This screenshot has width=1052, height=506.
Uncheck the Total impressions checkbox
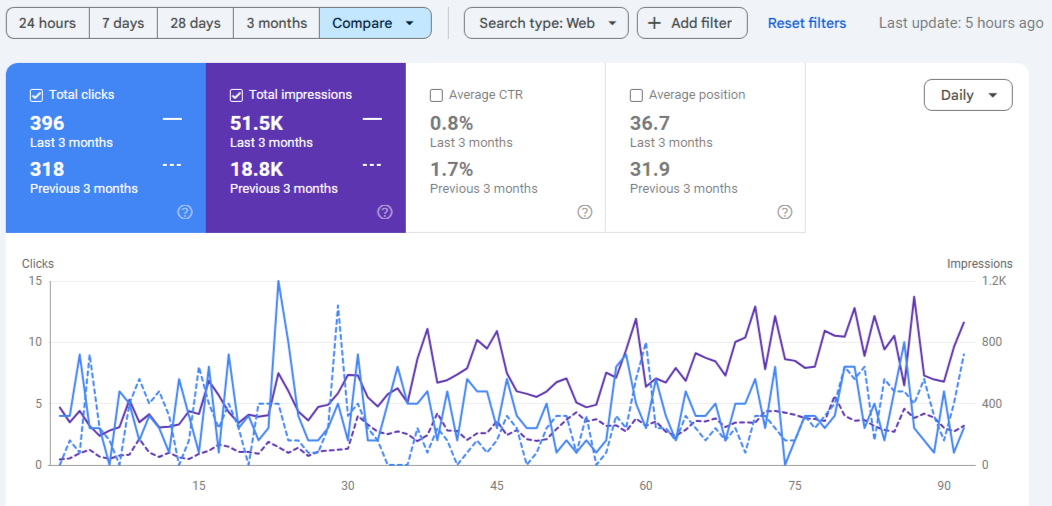(x=237, y=95)
